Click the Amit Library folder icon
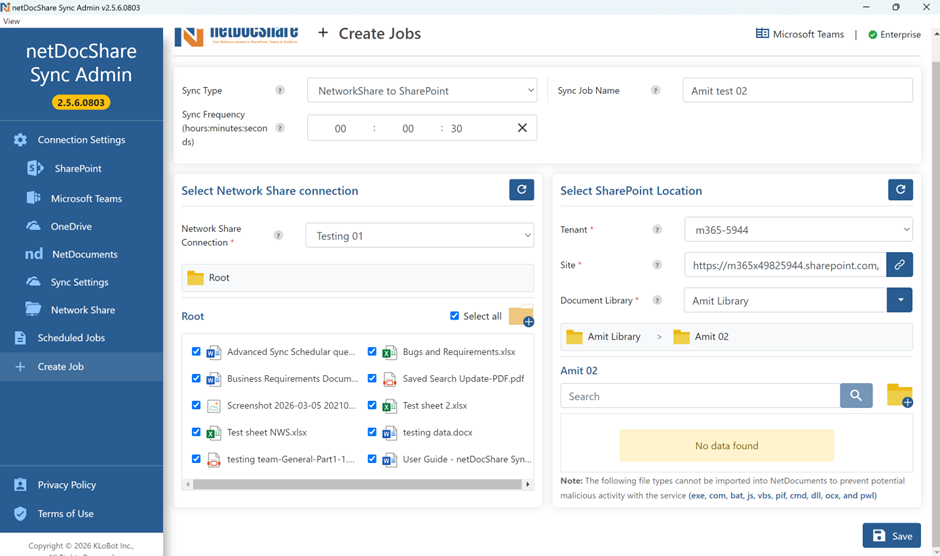The image size is (940, 556). coord(574,336)
